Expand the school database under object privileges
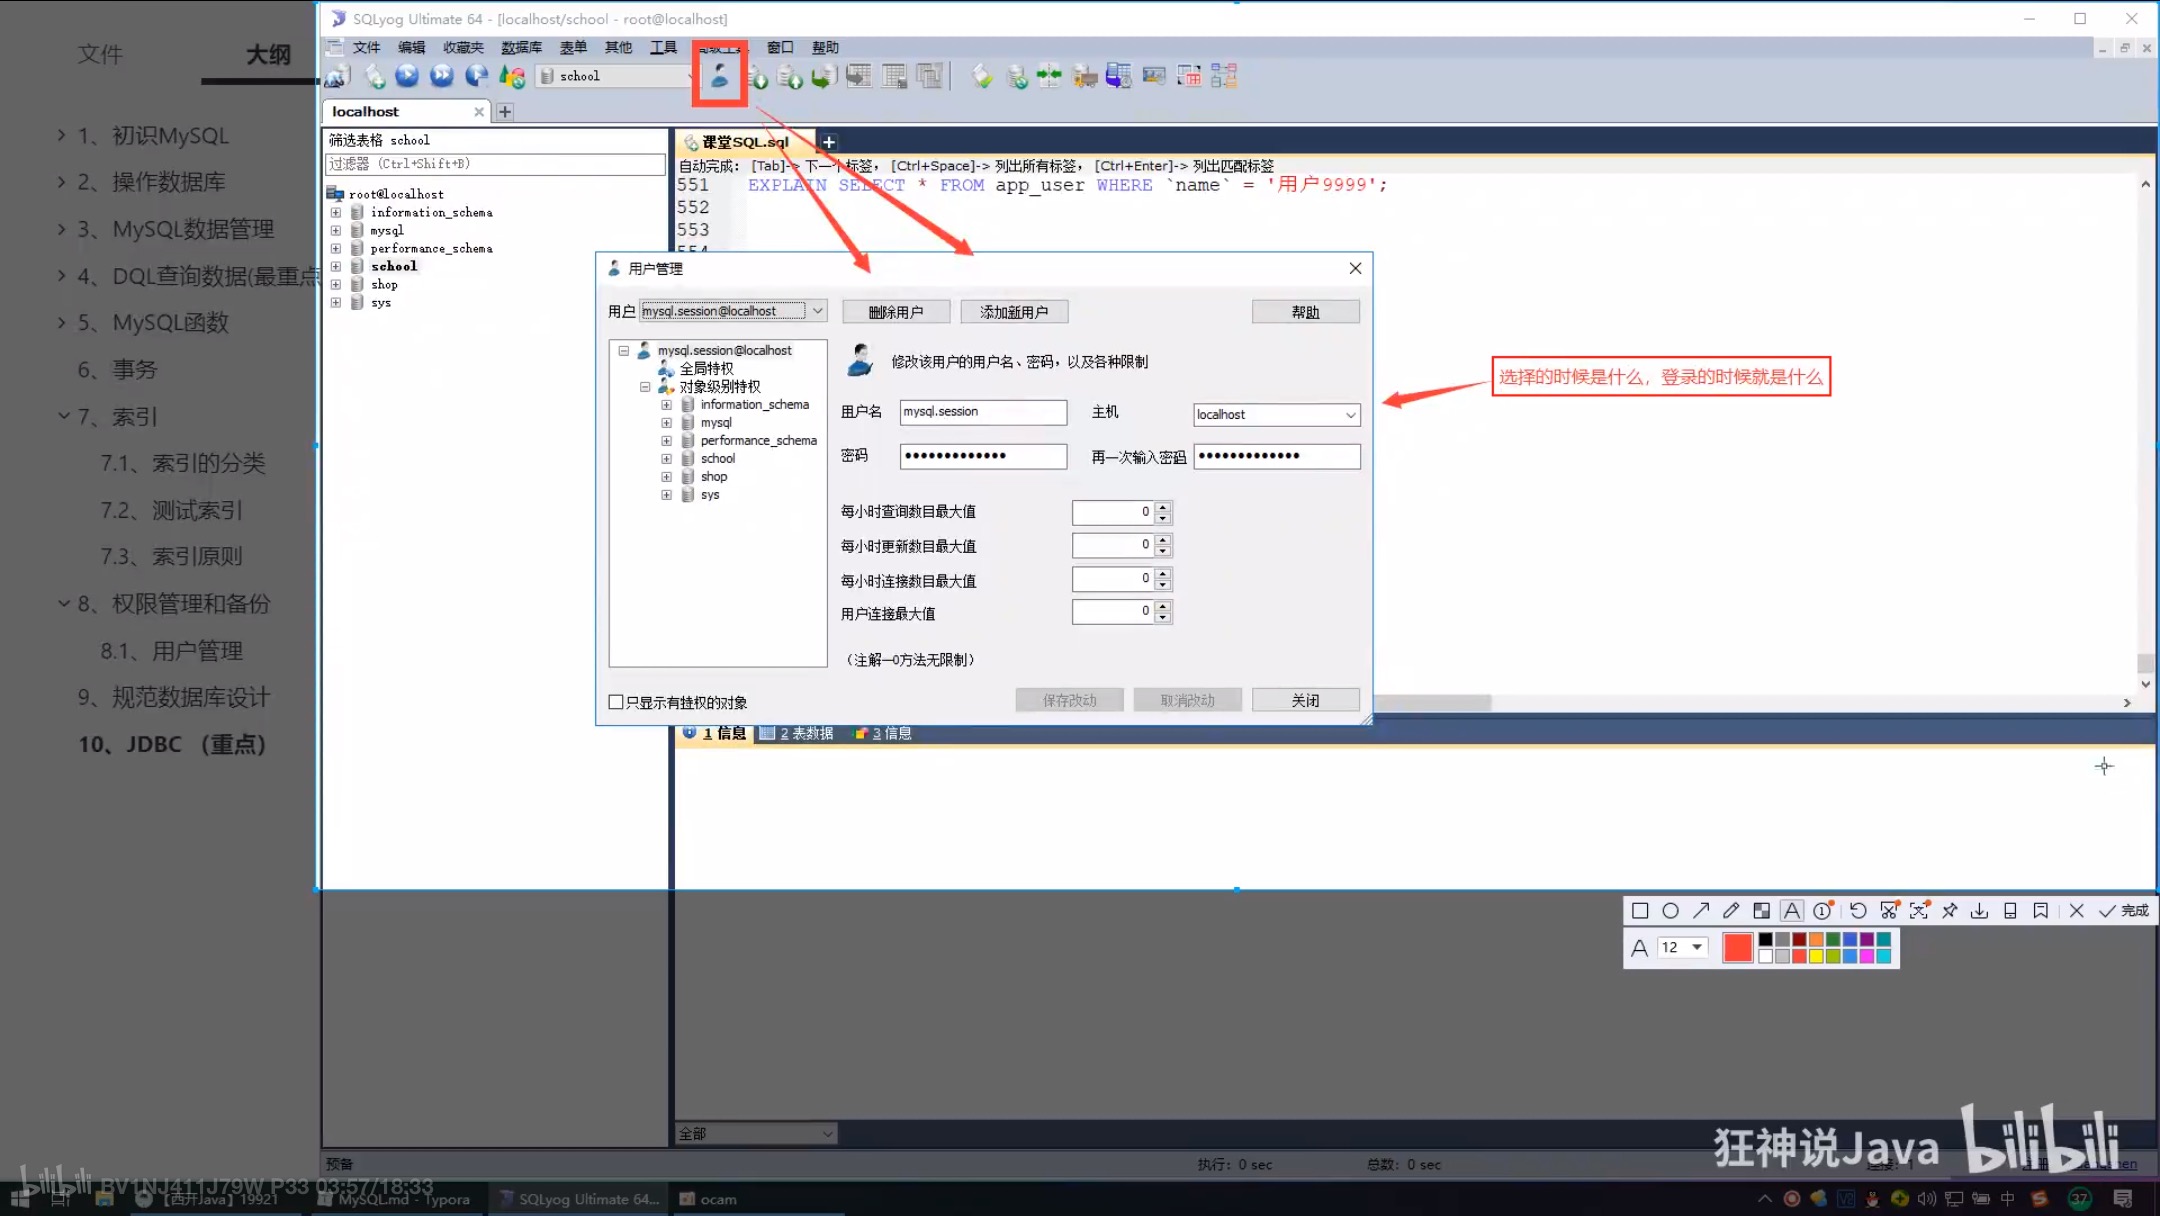 (667, 459)
